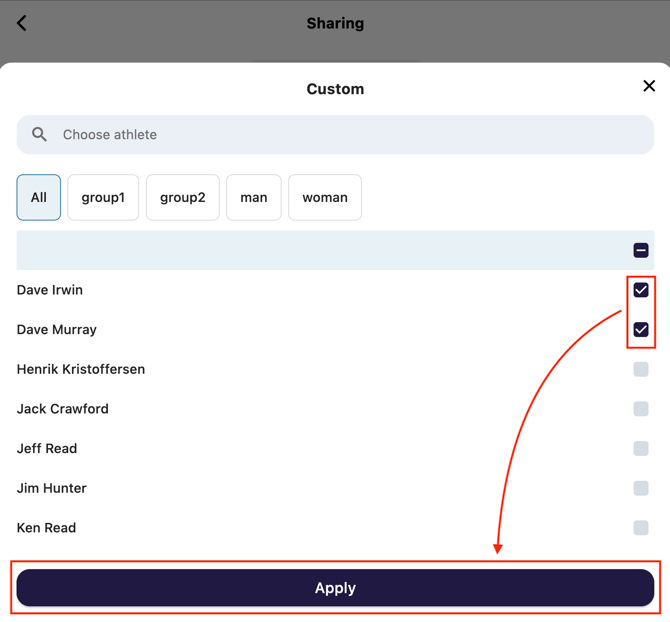670x622 pixels.
Task: Check the Henrik Kristoffersen checkbox
Action: [x=641, y=369]
